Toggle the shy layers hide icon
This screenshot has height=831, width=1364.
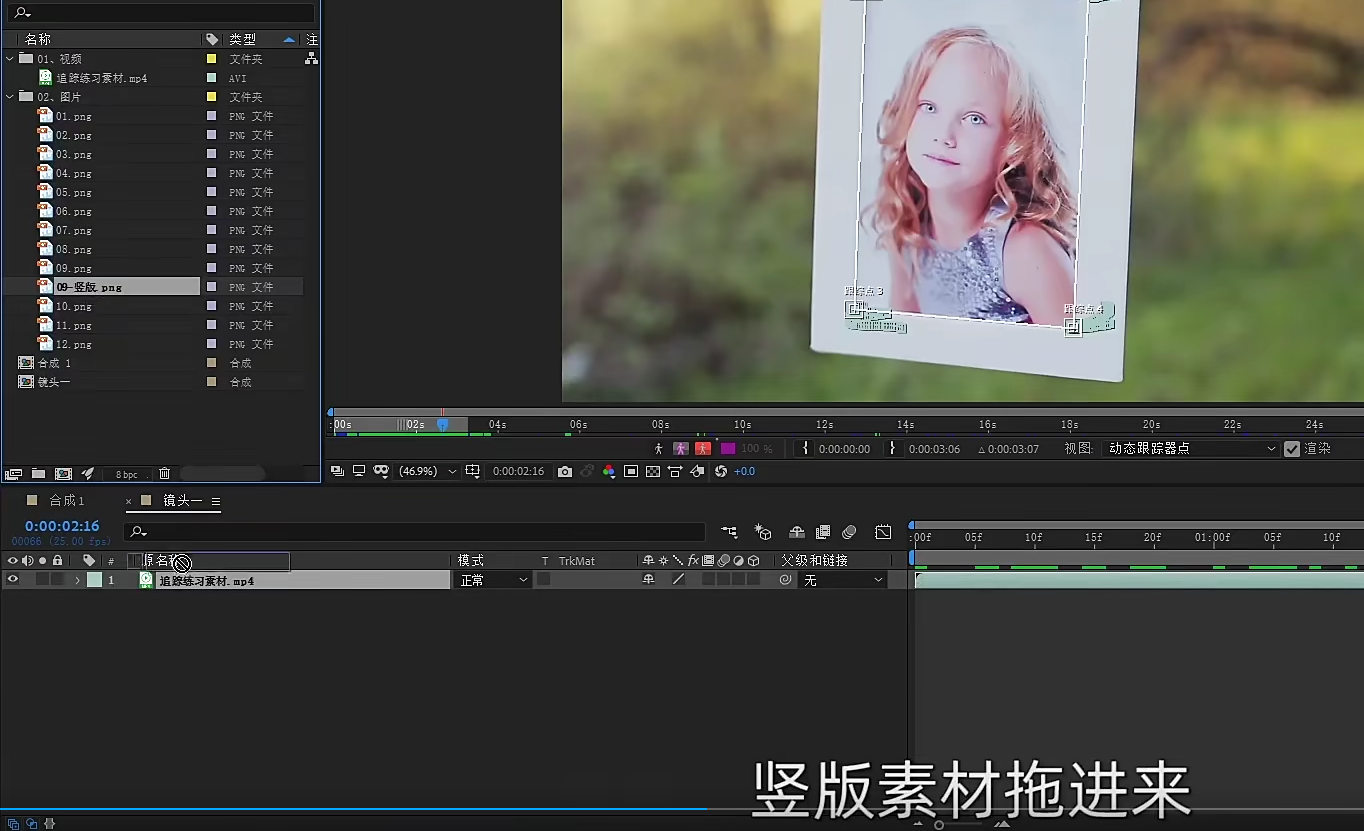797,532
